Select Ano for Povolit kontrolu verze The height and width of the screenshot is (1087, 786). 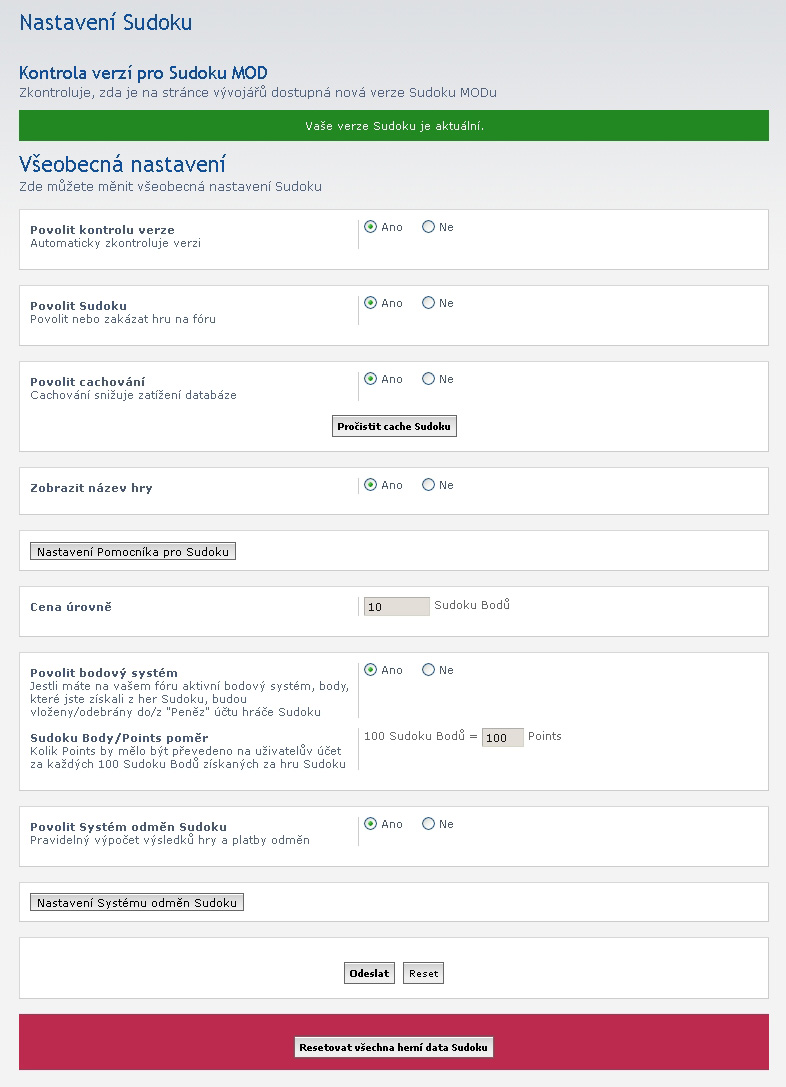tap(370, 227)
